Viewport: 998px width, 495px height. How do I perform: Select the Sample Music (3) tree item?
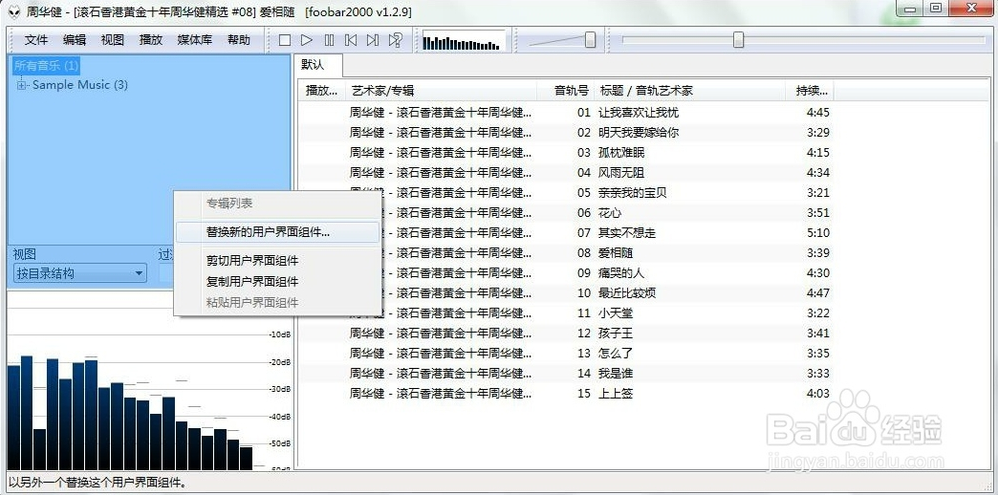(80, 85)
